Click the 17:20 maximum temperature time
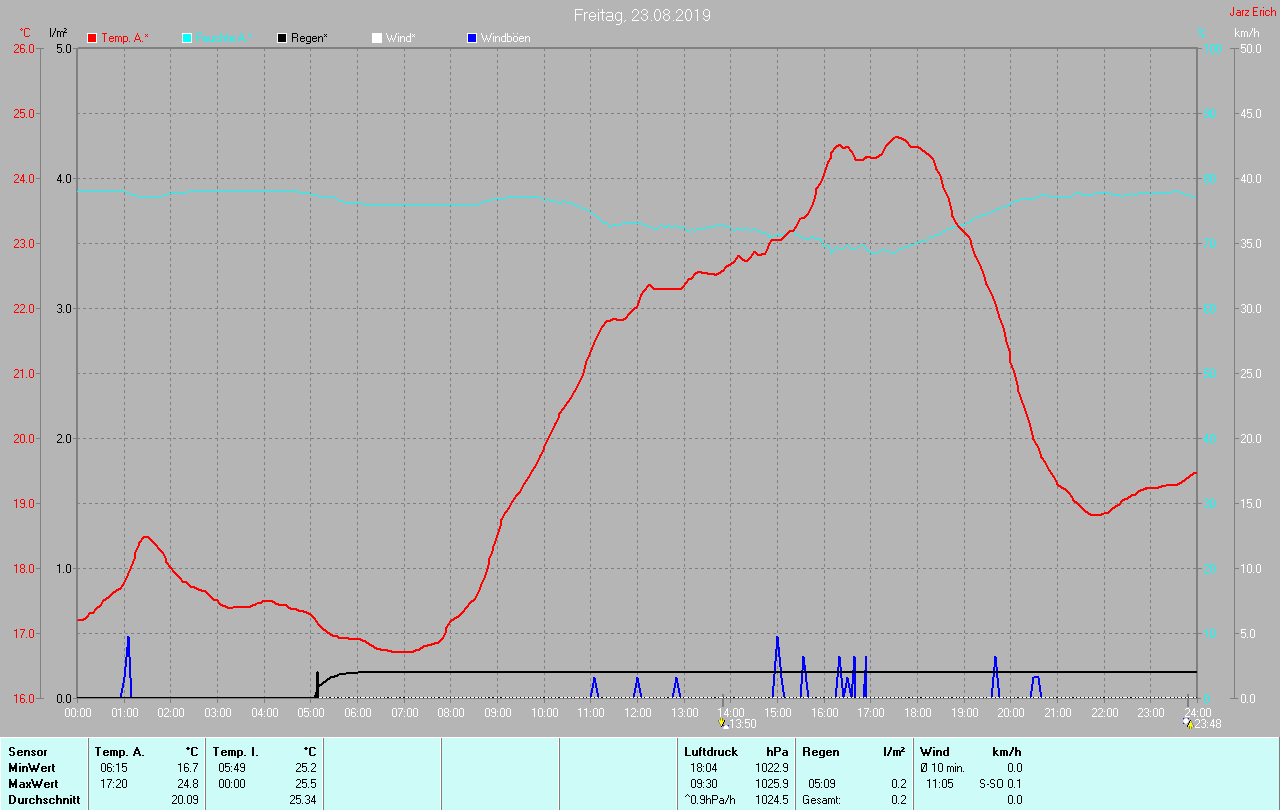This screenshot has height=810, width=1280. click(x=114, y=783)
